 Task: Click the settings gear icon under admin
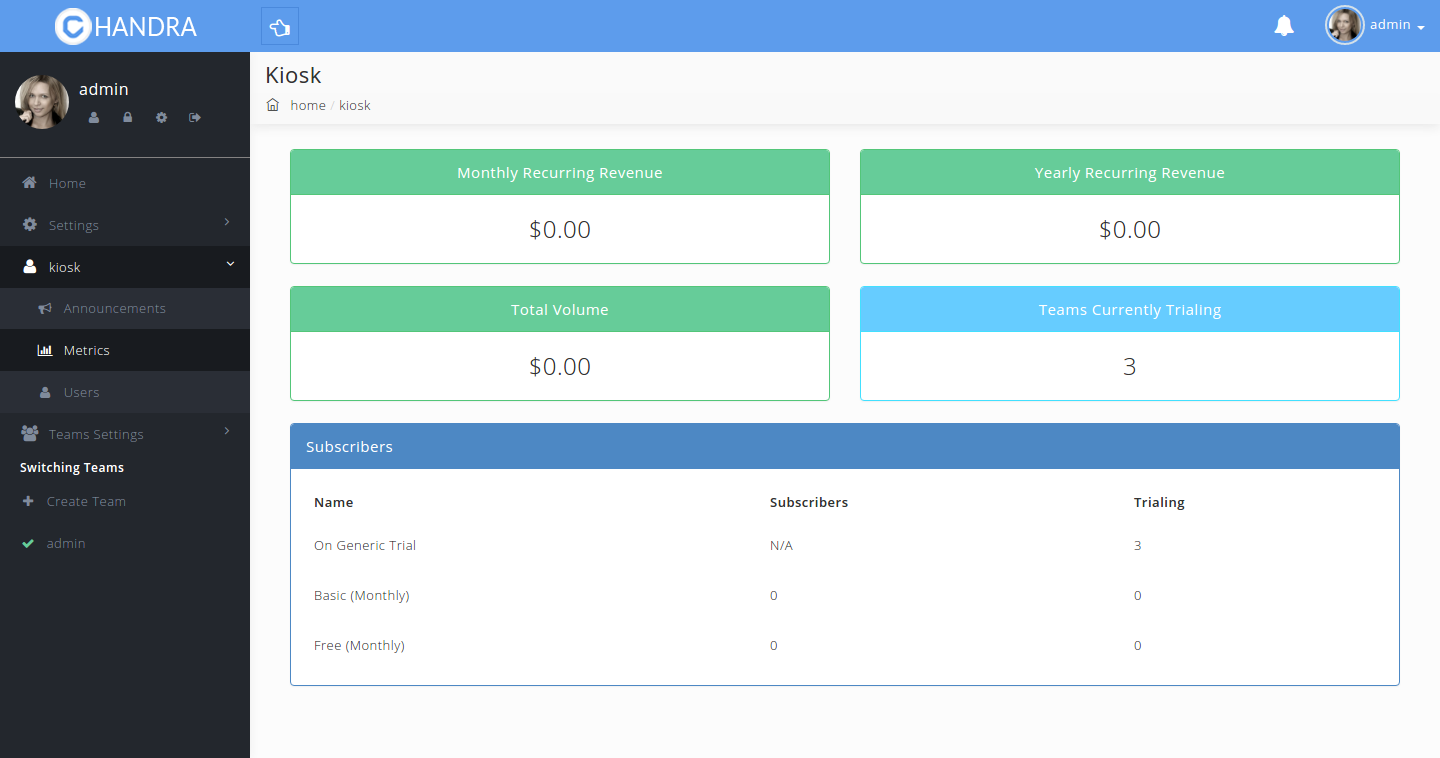(161, 117)
